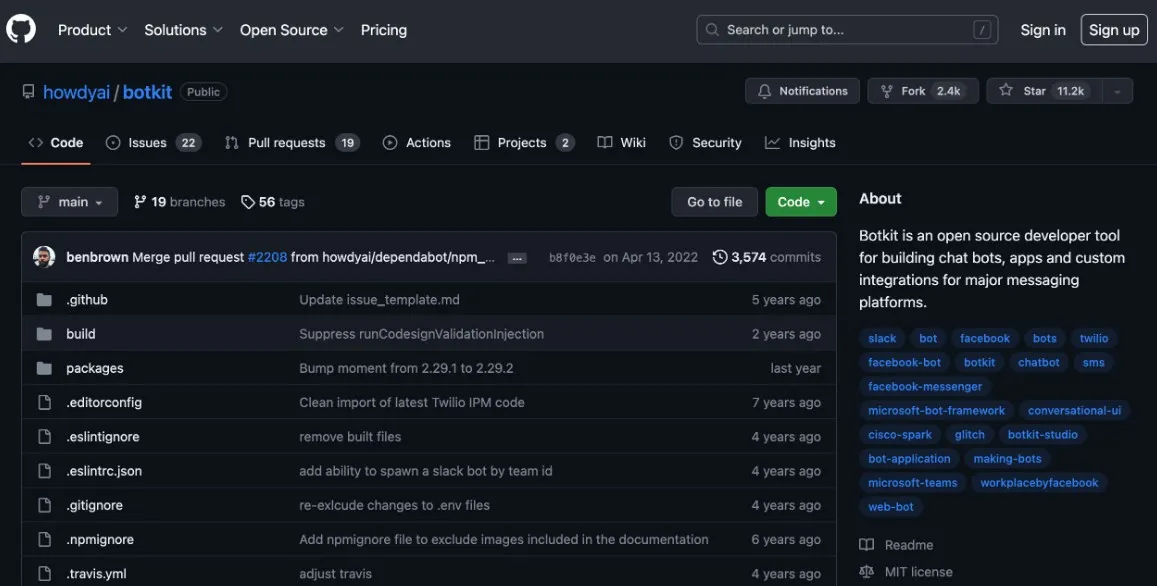Open the MIT license link
Viewport: 1157px width, 586px height.
coord(906,572)
